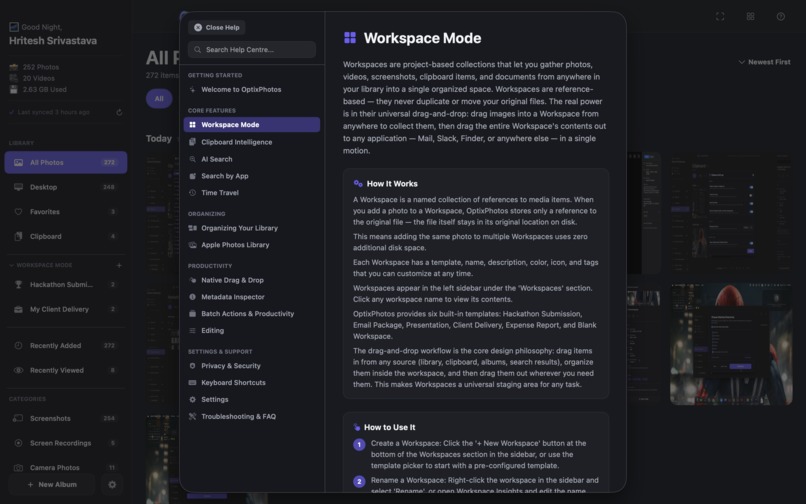Open Batch Actions & Productivity topic
Viewport: 806px width, 504px height.
coord(252,314)
